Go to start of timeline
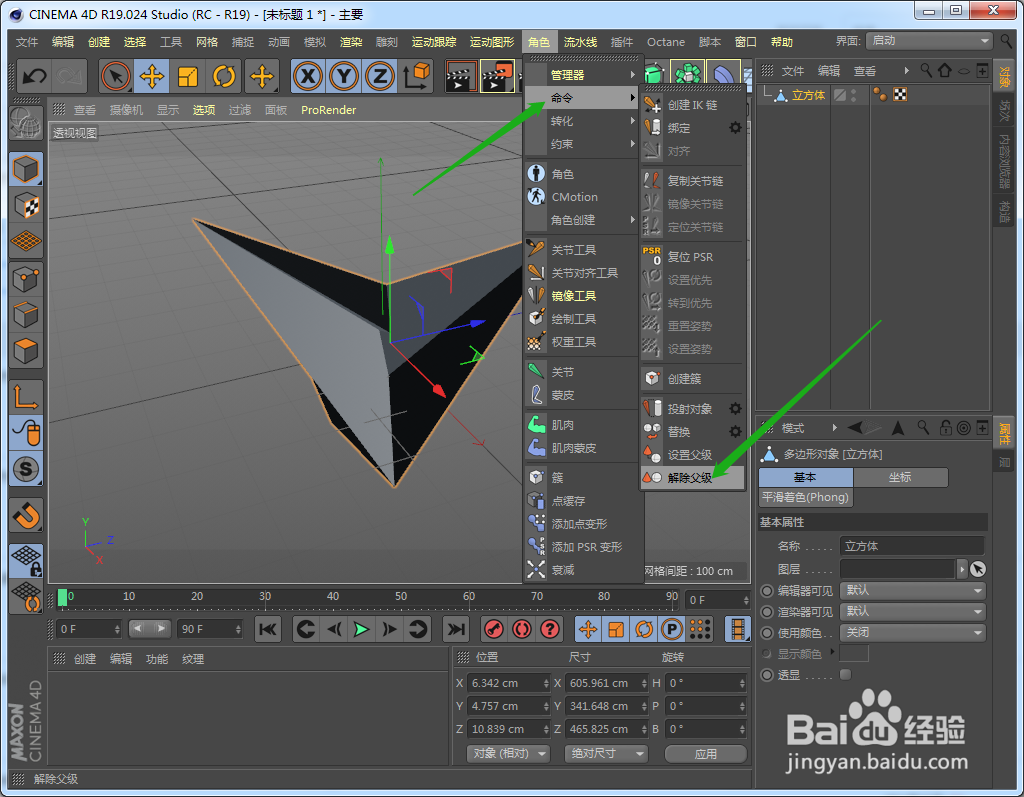Screen dimensions: 1024x797 pos(268,629)
